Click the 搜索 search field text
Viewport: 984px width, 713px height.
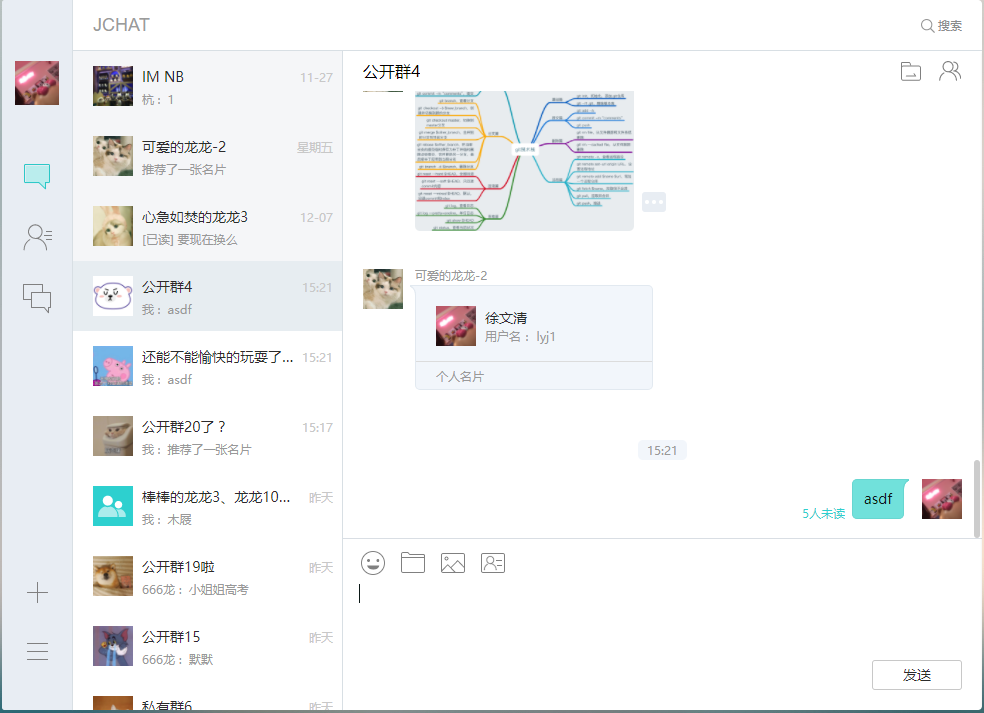[x=949, y=26]
